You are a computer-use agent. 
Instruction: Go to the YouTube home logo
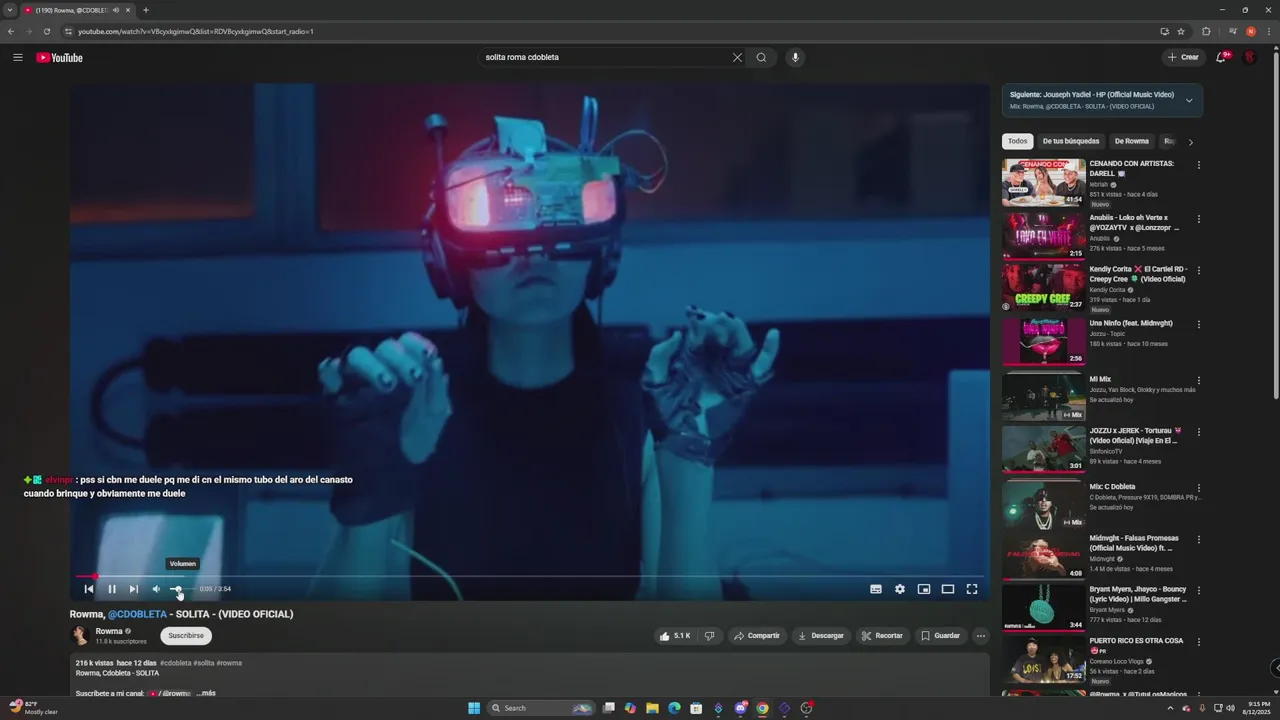60,57
